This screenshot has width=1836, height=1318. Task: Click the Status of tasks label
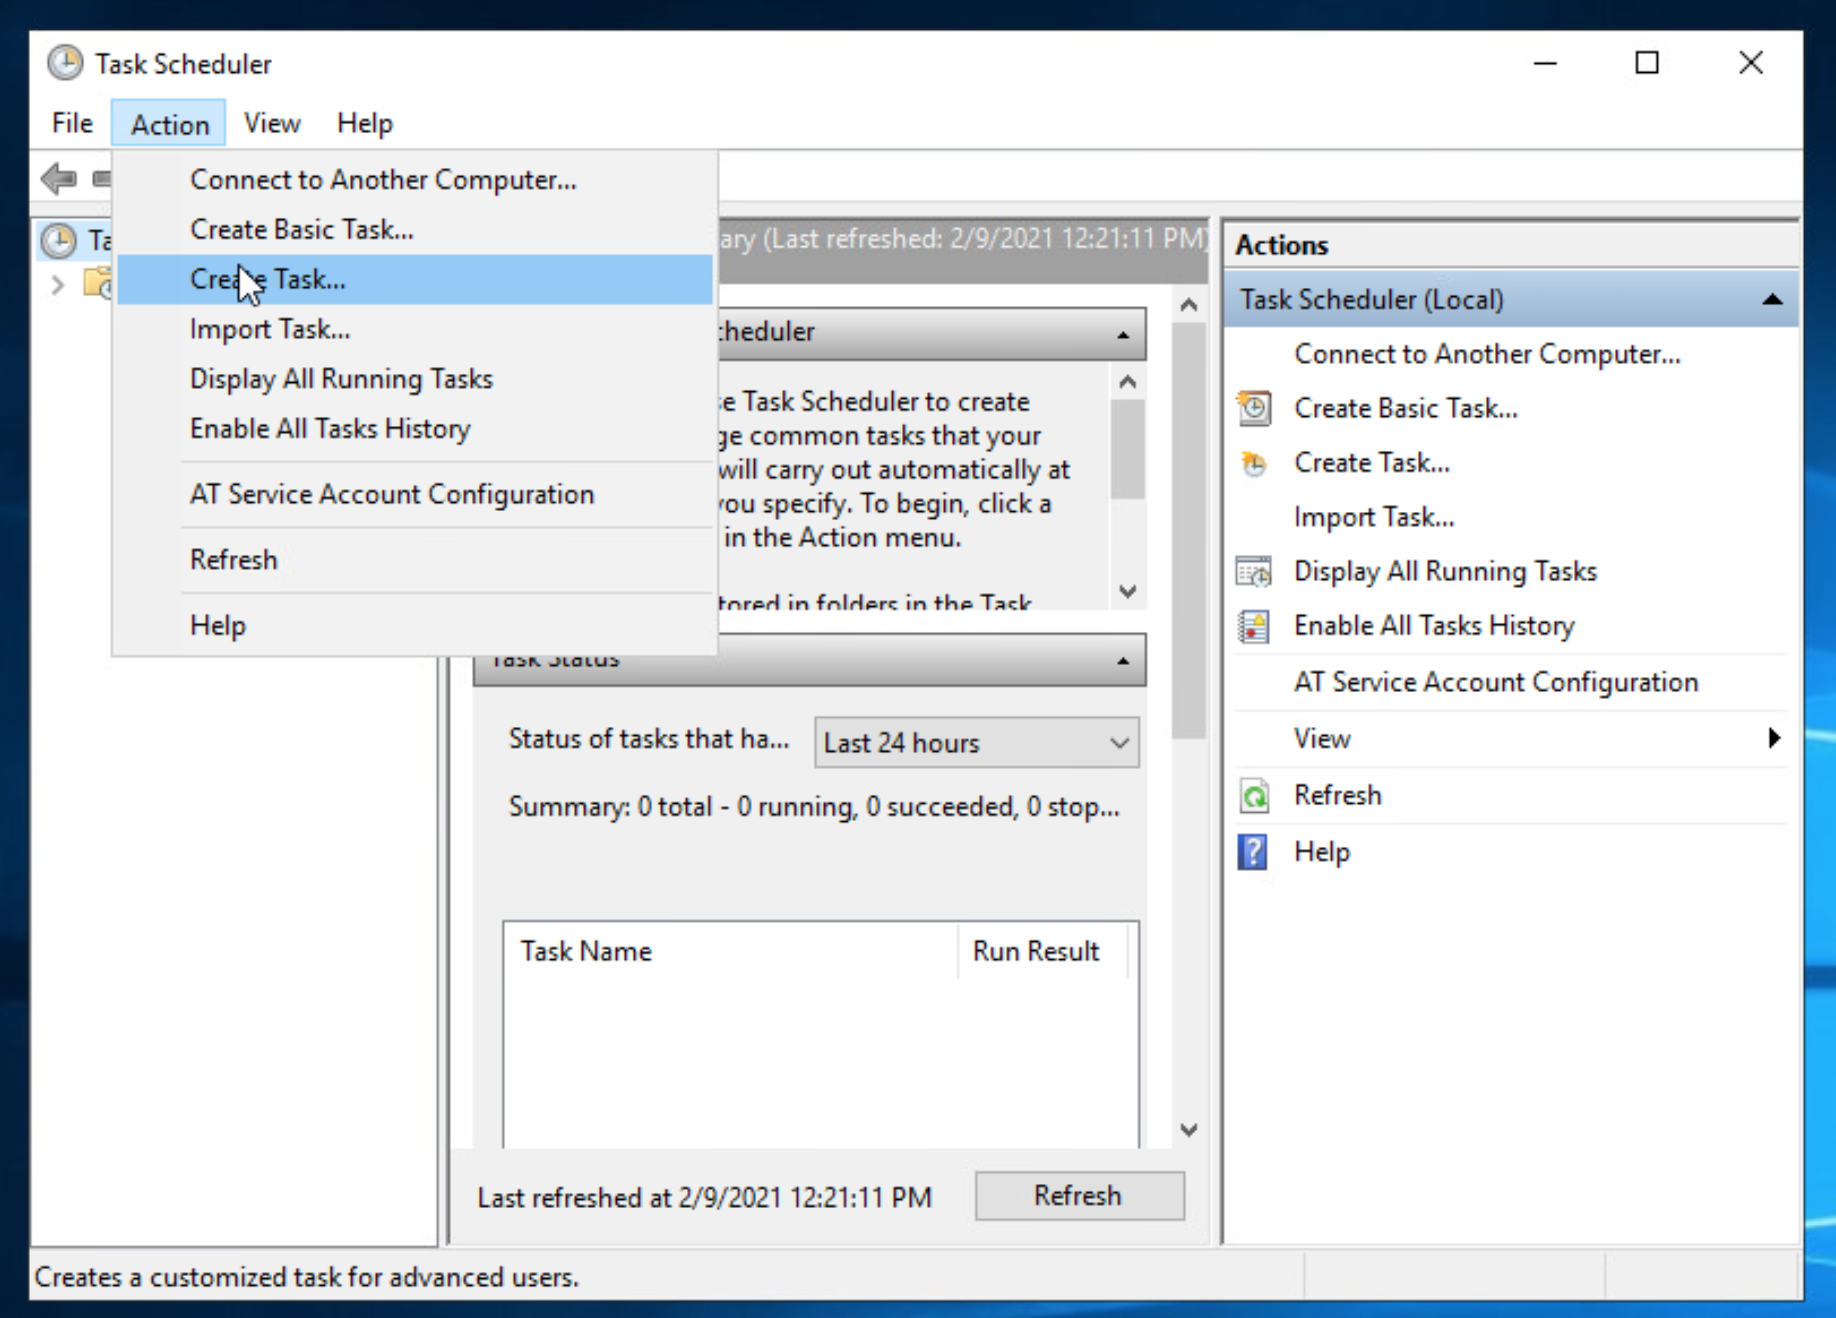click(x=648, y=739)
